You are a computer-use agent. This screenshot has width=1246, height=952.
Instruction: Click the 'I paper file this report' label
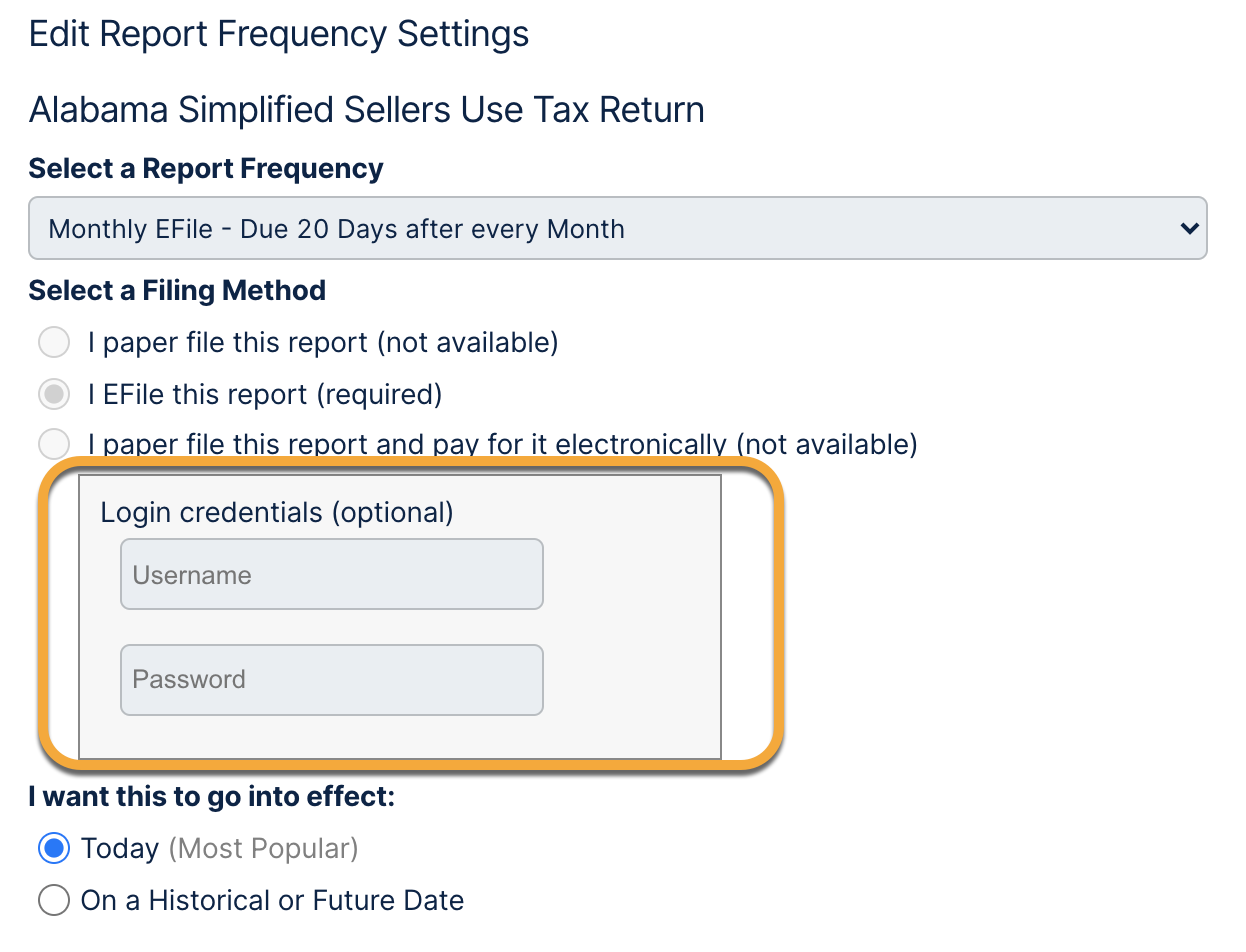(322, 343)
